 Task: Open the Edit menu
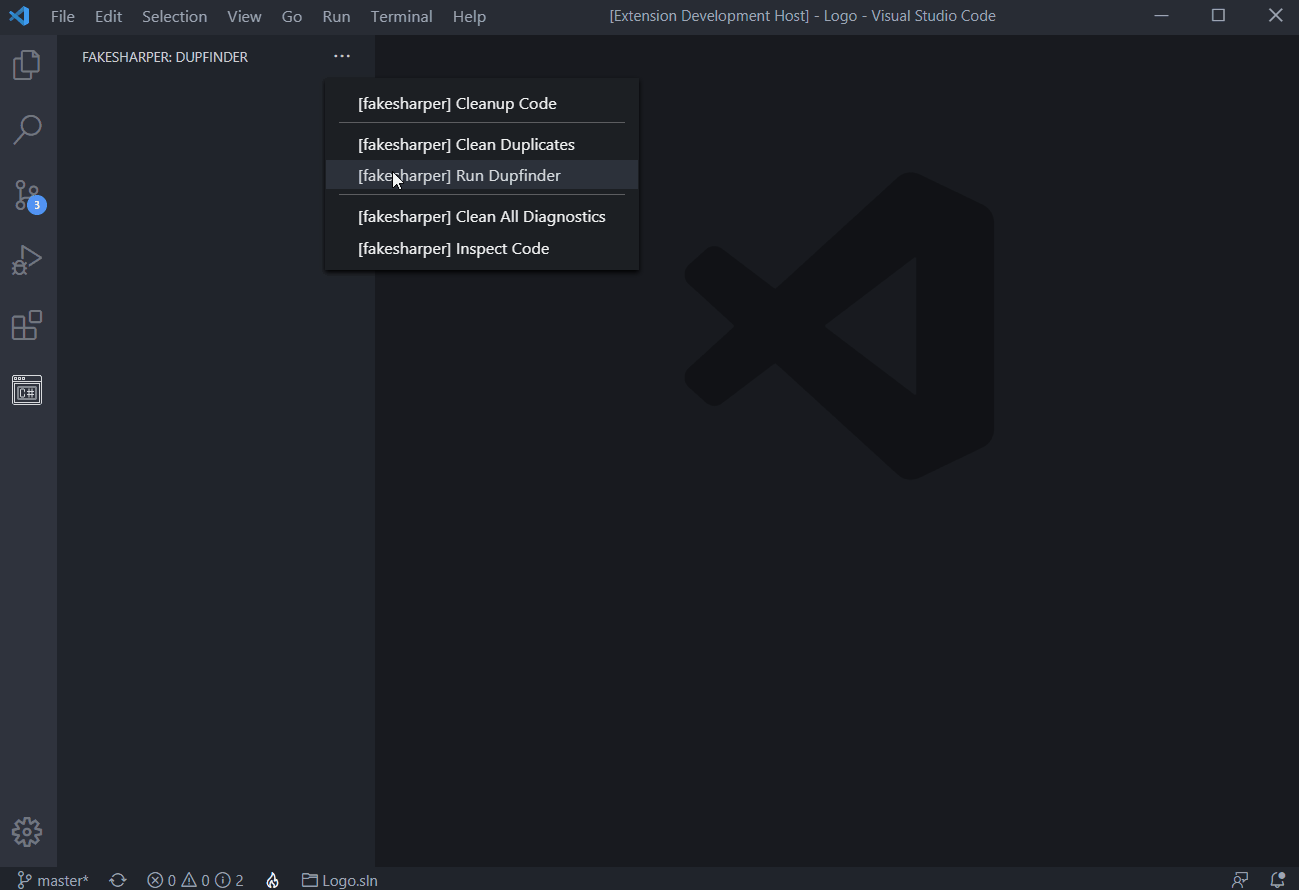[109, 16]
